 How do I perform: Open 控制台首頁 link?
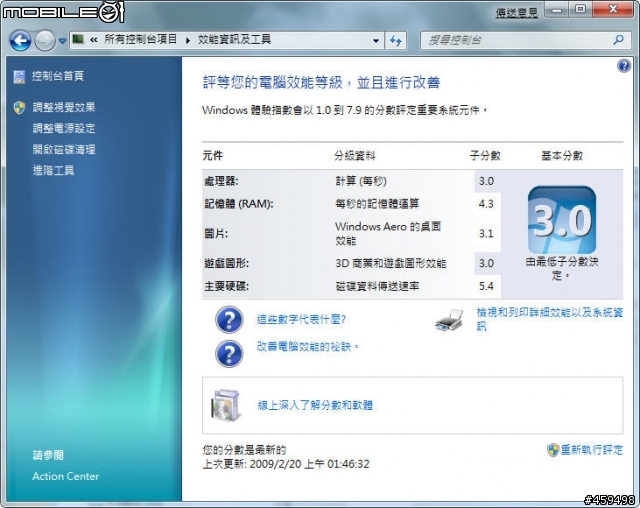58,76
